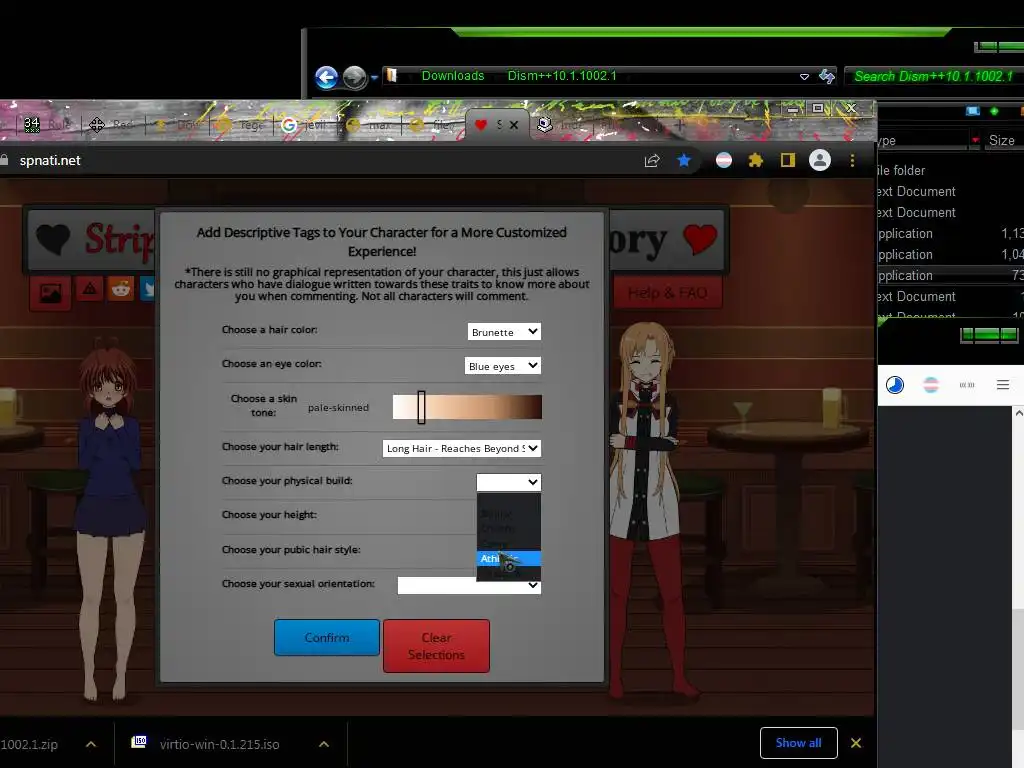
Task: Click the striped flag icon in the white side panel
Action: pos(931,385)
